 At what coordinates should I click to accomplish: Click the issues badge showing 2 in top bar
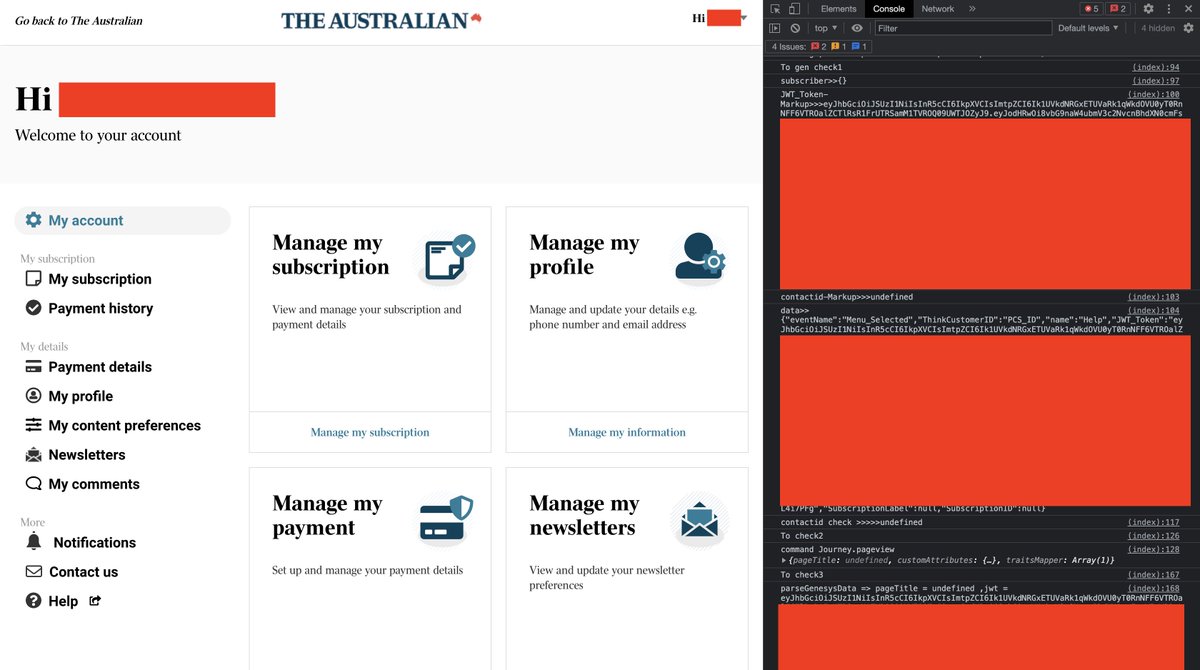(1118, 9)
